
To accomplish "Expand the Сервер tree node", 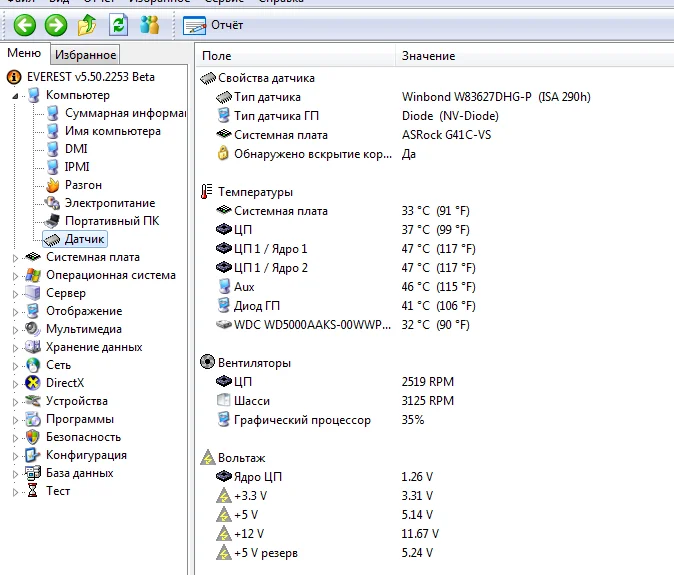I will pyautogui.click(x=15, y=294).
